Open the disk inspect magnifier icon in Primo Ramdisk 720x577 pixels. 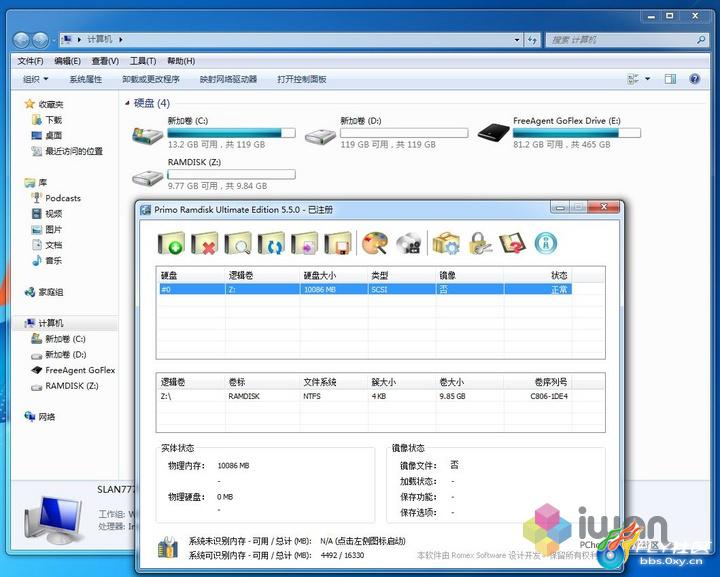click(x=238, y=243)
